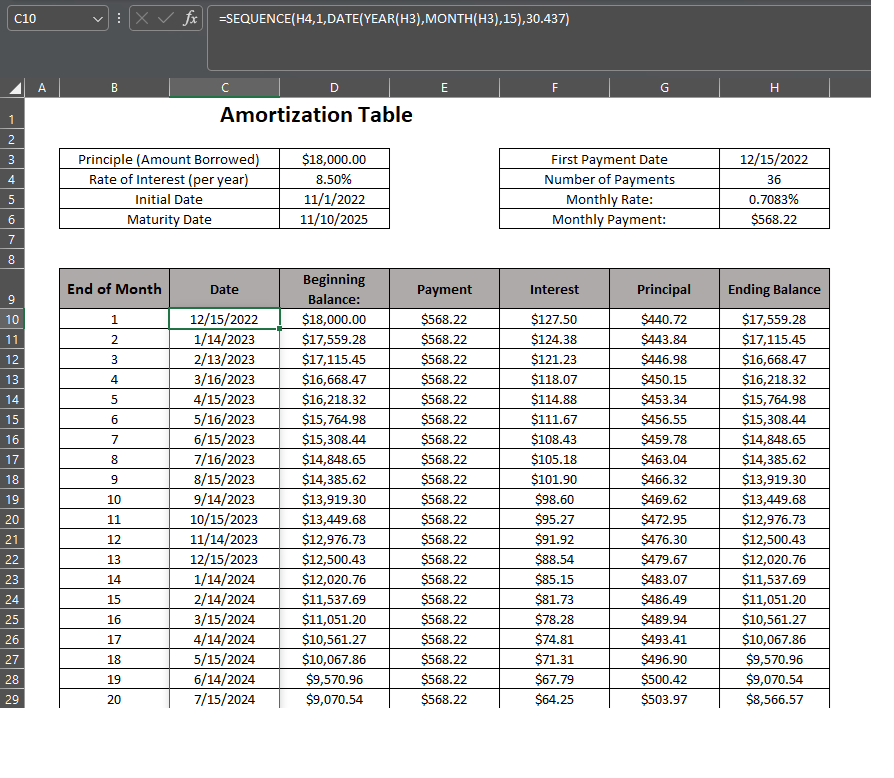Click the fill handle of cell C10

point(279,329)
